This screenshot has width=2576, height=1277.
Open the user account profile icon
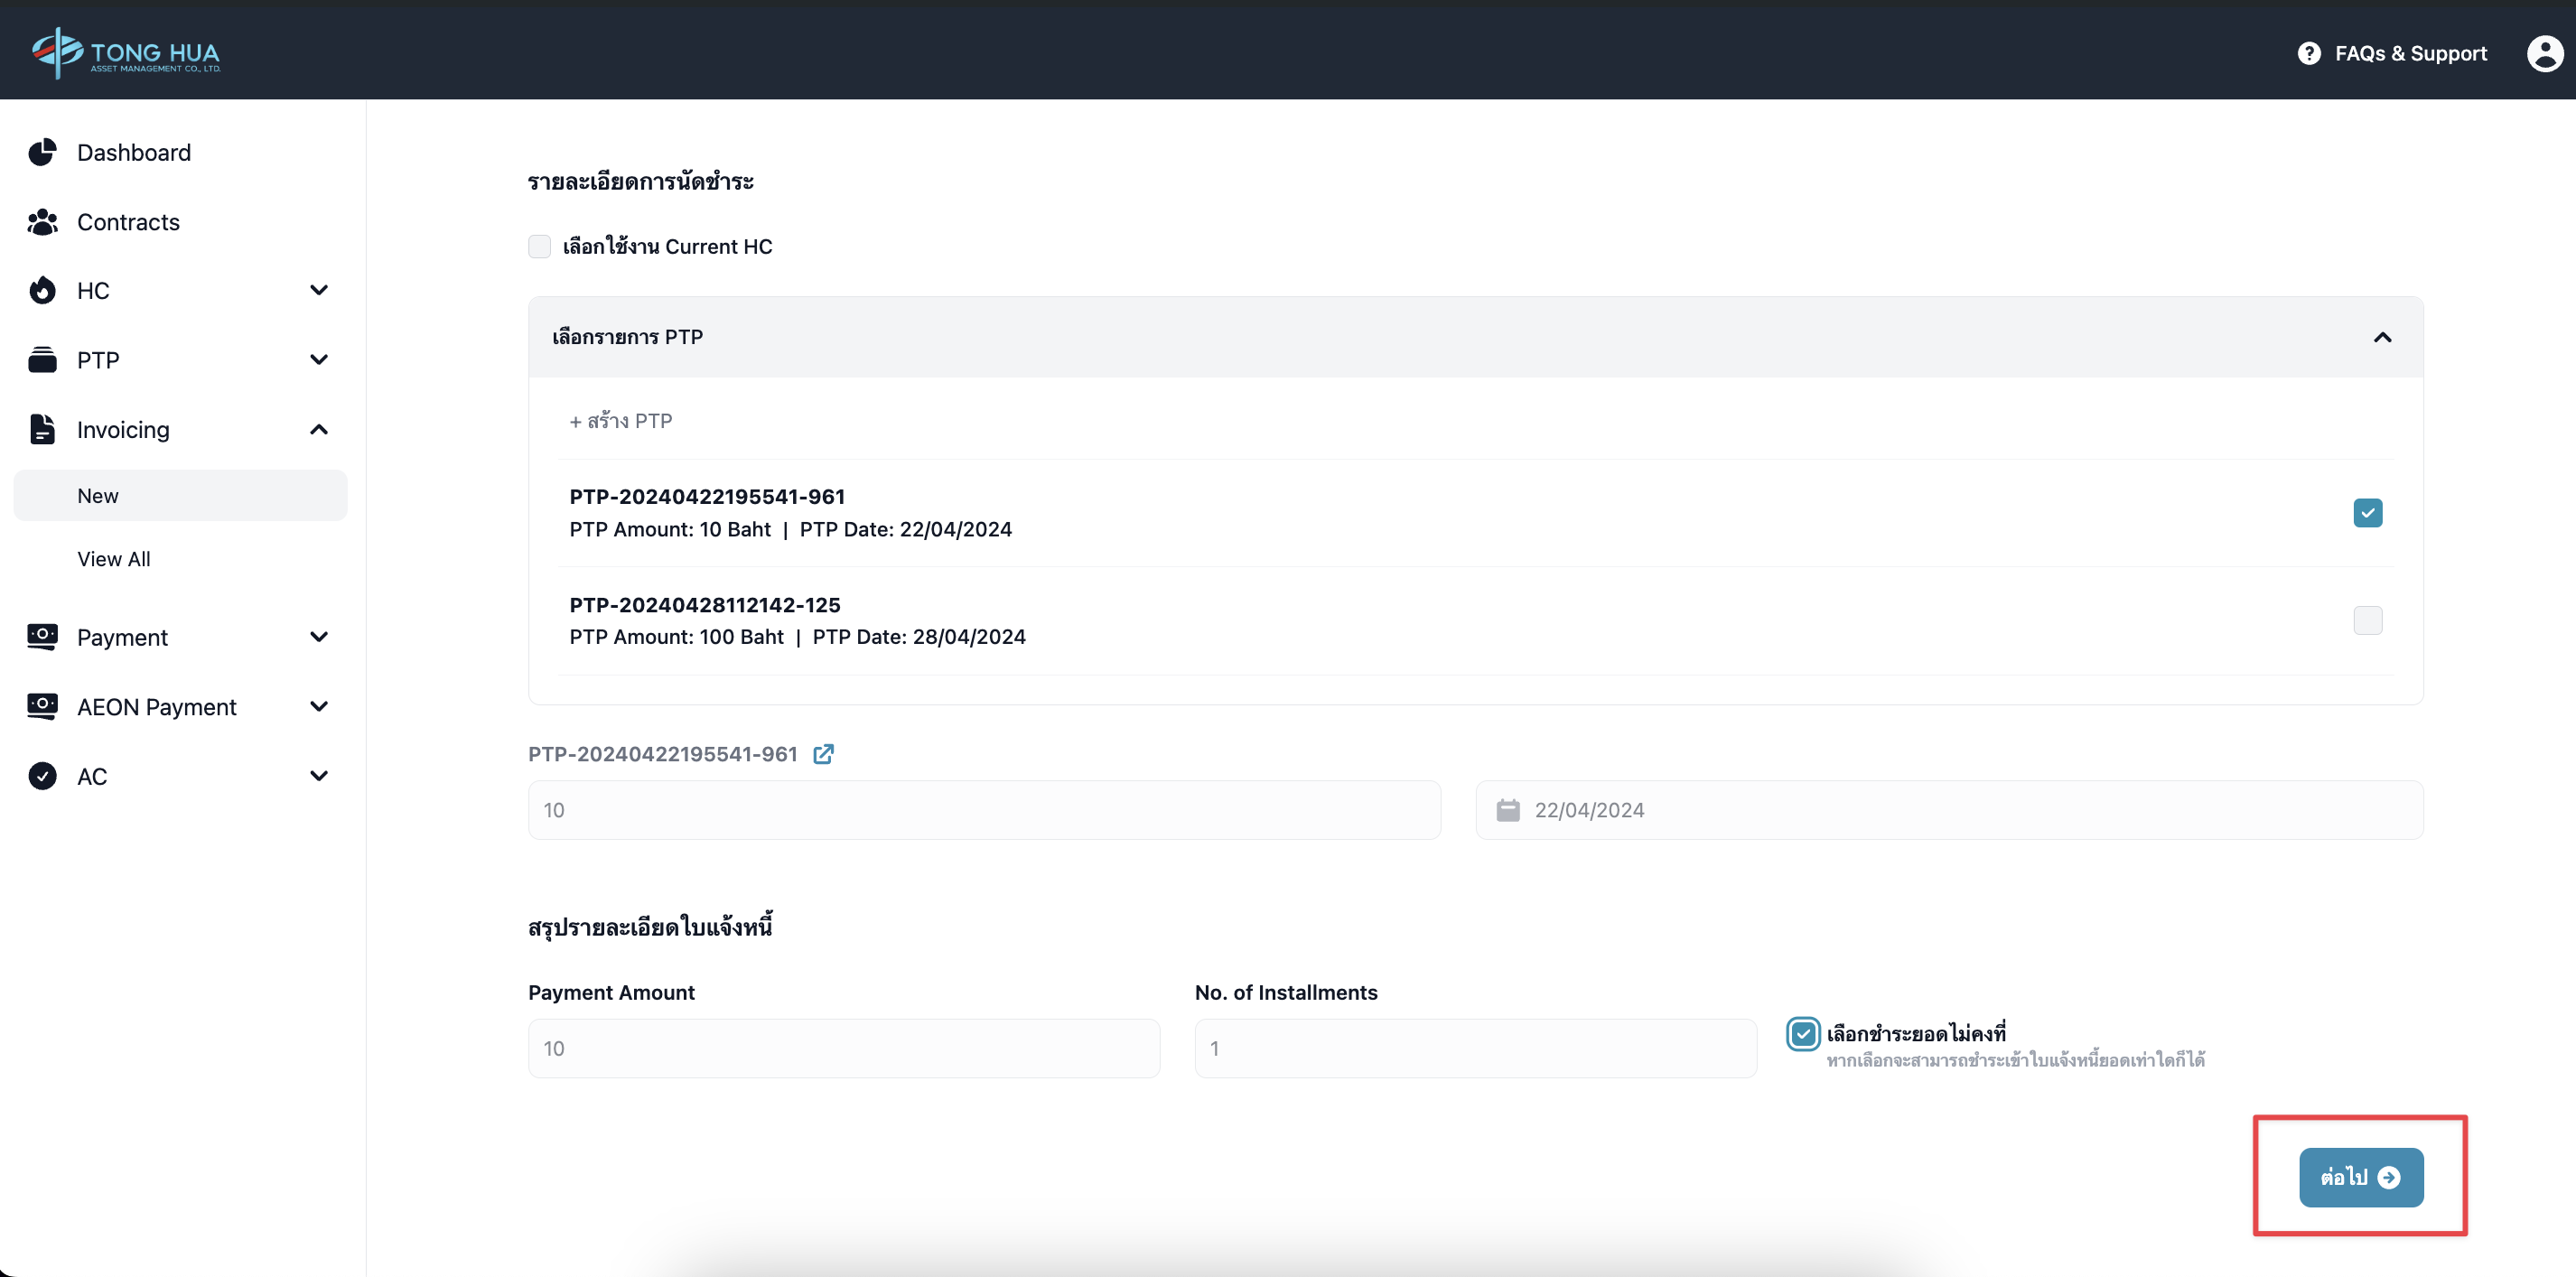pyautogui.click(x=2544, y=53)
